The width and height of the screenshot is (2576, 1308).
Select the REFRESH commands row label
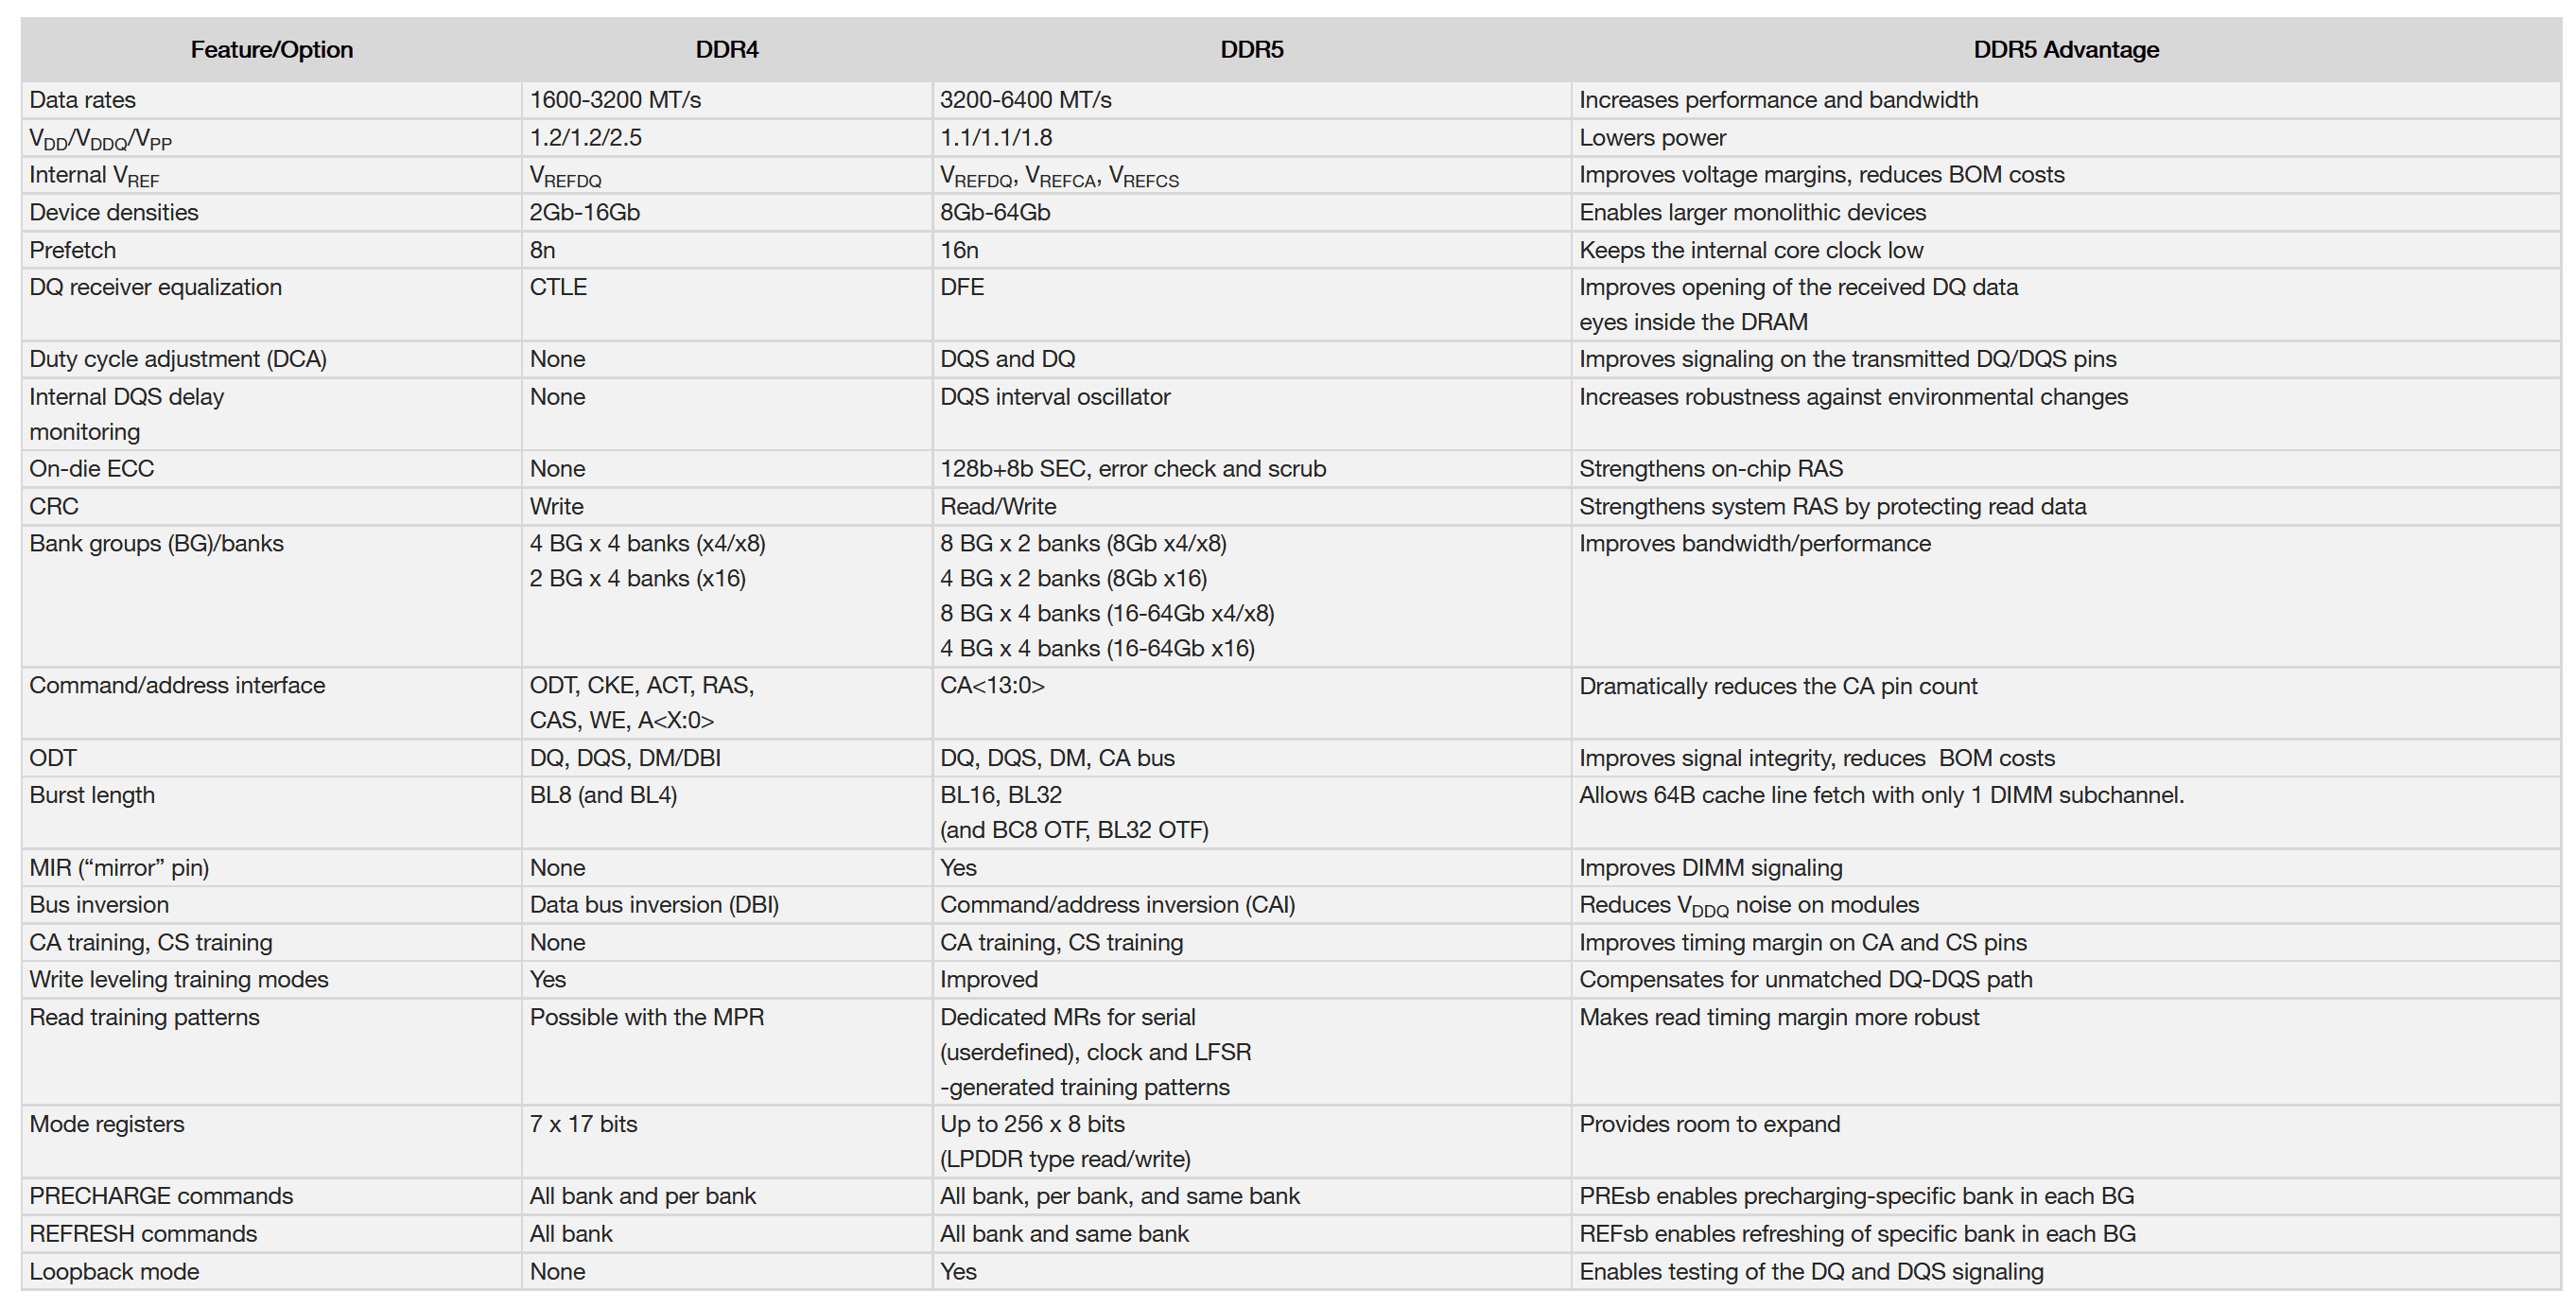tap(143, 1234)
